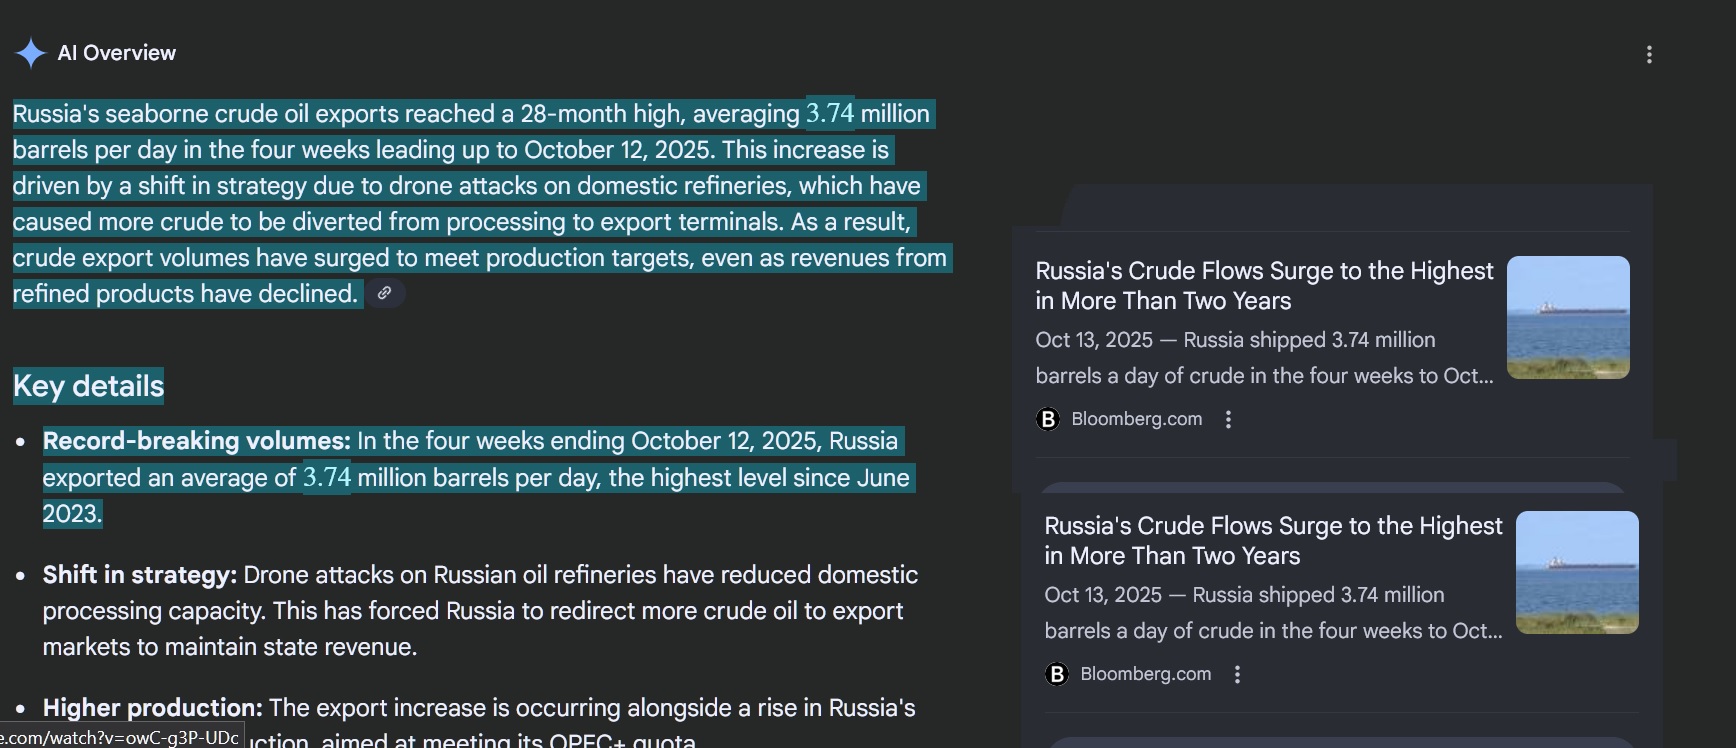Screen dimensions: 1736x748
Task: Click the second card's Bloomberg B logo
Action: [1057, 675]
